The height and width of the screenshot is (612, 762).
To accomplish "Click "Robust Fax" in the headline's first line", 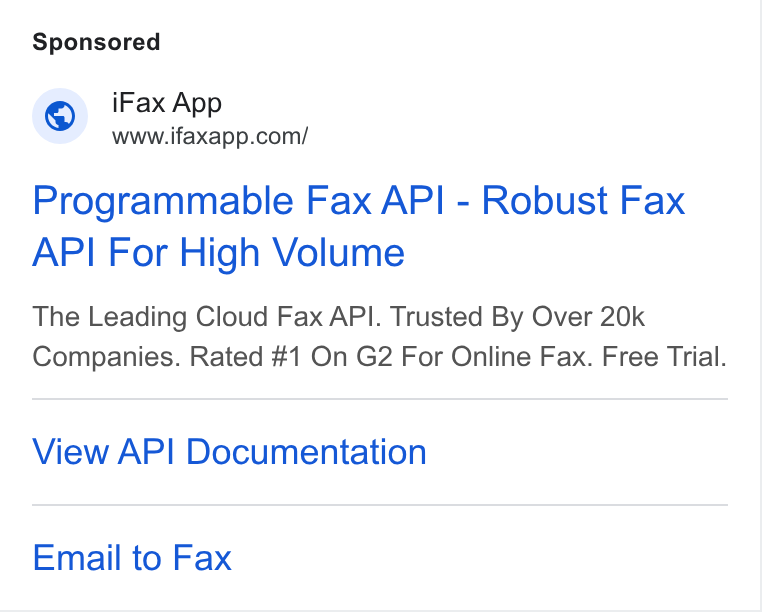I will click(x=583, y=200).
